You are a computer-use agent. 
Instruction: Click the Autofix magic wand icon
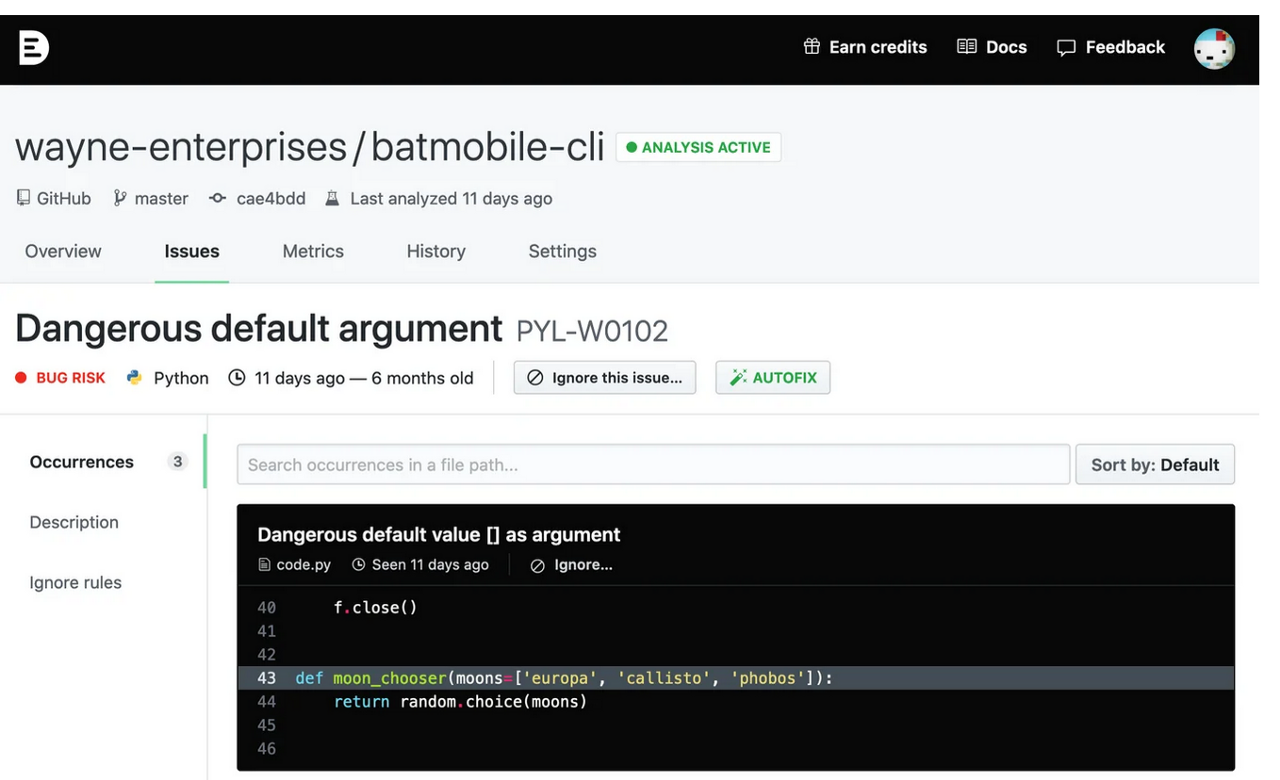click(739, 378)
